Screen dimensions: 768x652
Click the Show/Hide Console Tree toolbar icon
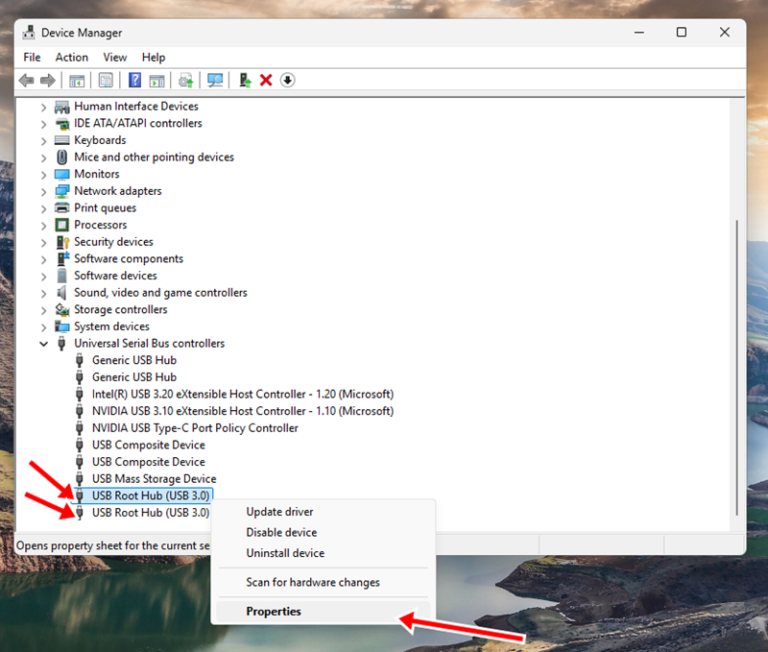point(77,80)
